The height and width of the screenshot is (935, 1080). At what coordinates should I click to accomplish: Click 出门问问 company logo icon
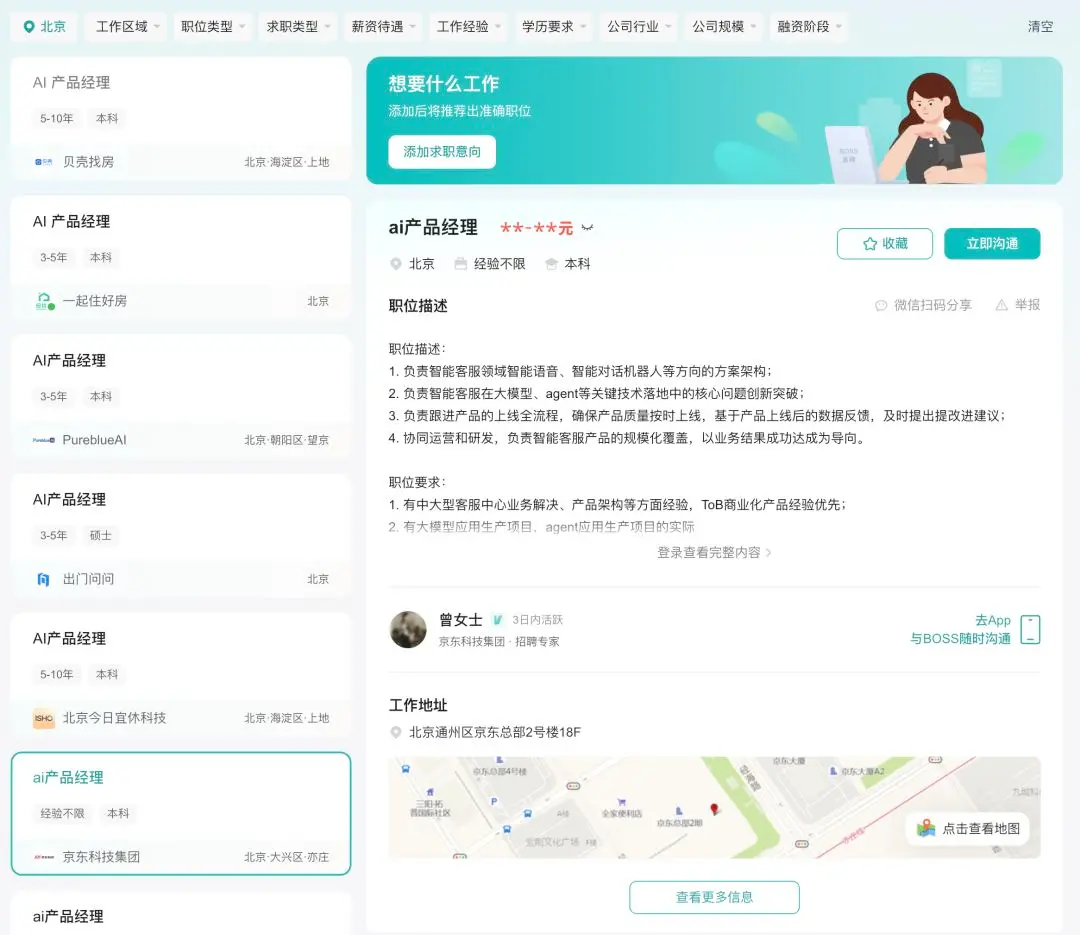pos(43,579)
